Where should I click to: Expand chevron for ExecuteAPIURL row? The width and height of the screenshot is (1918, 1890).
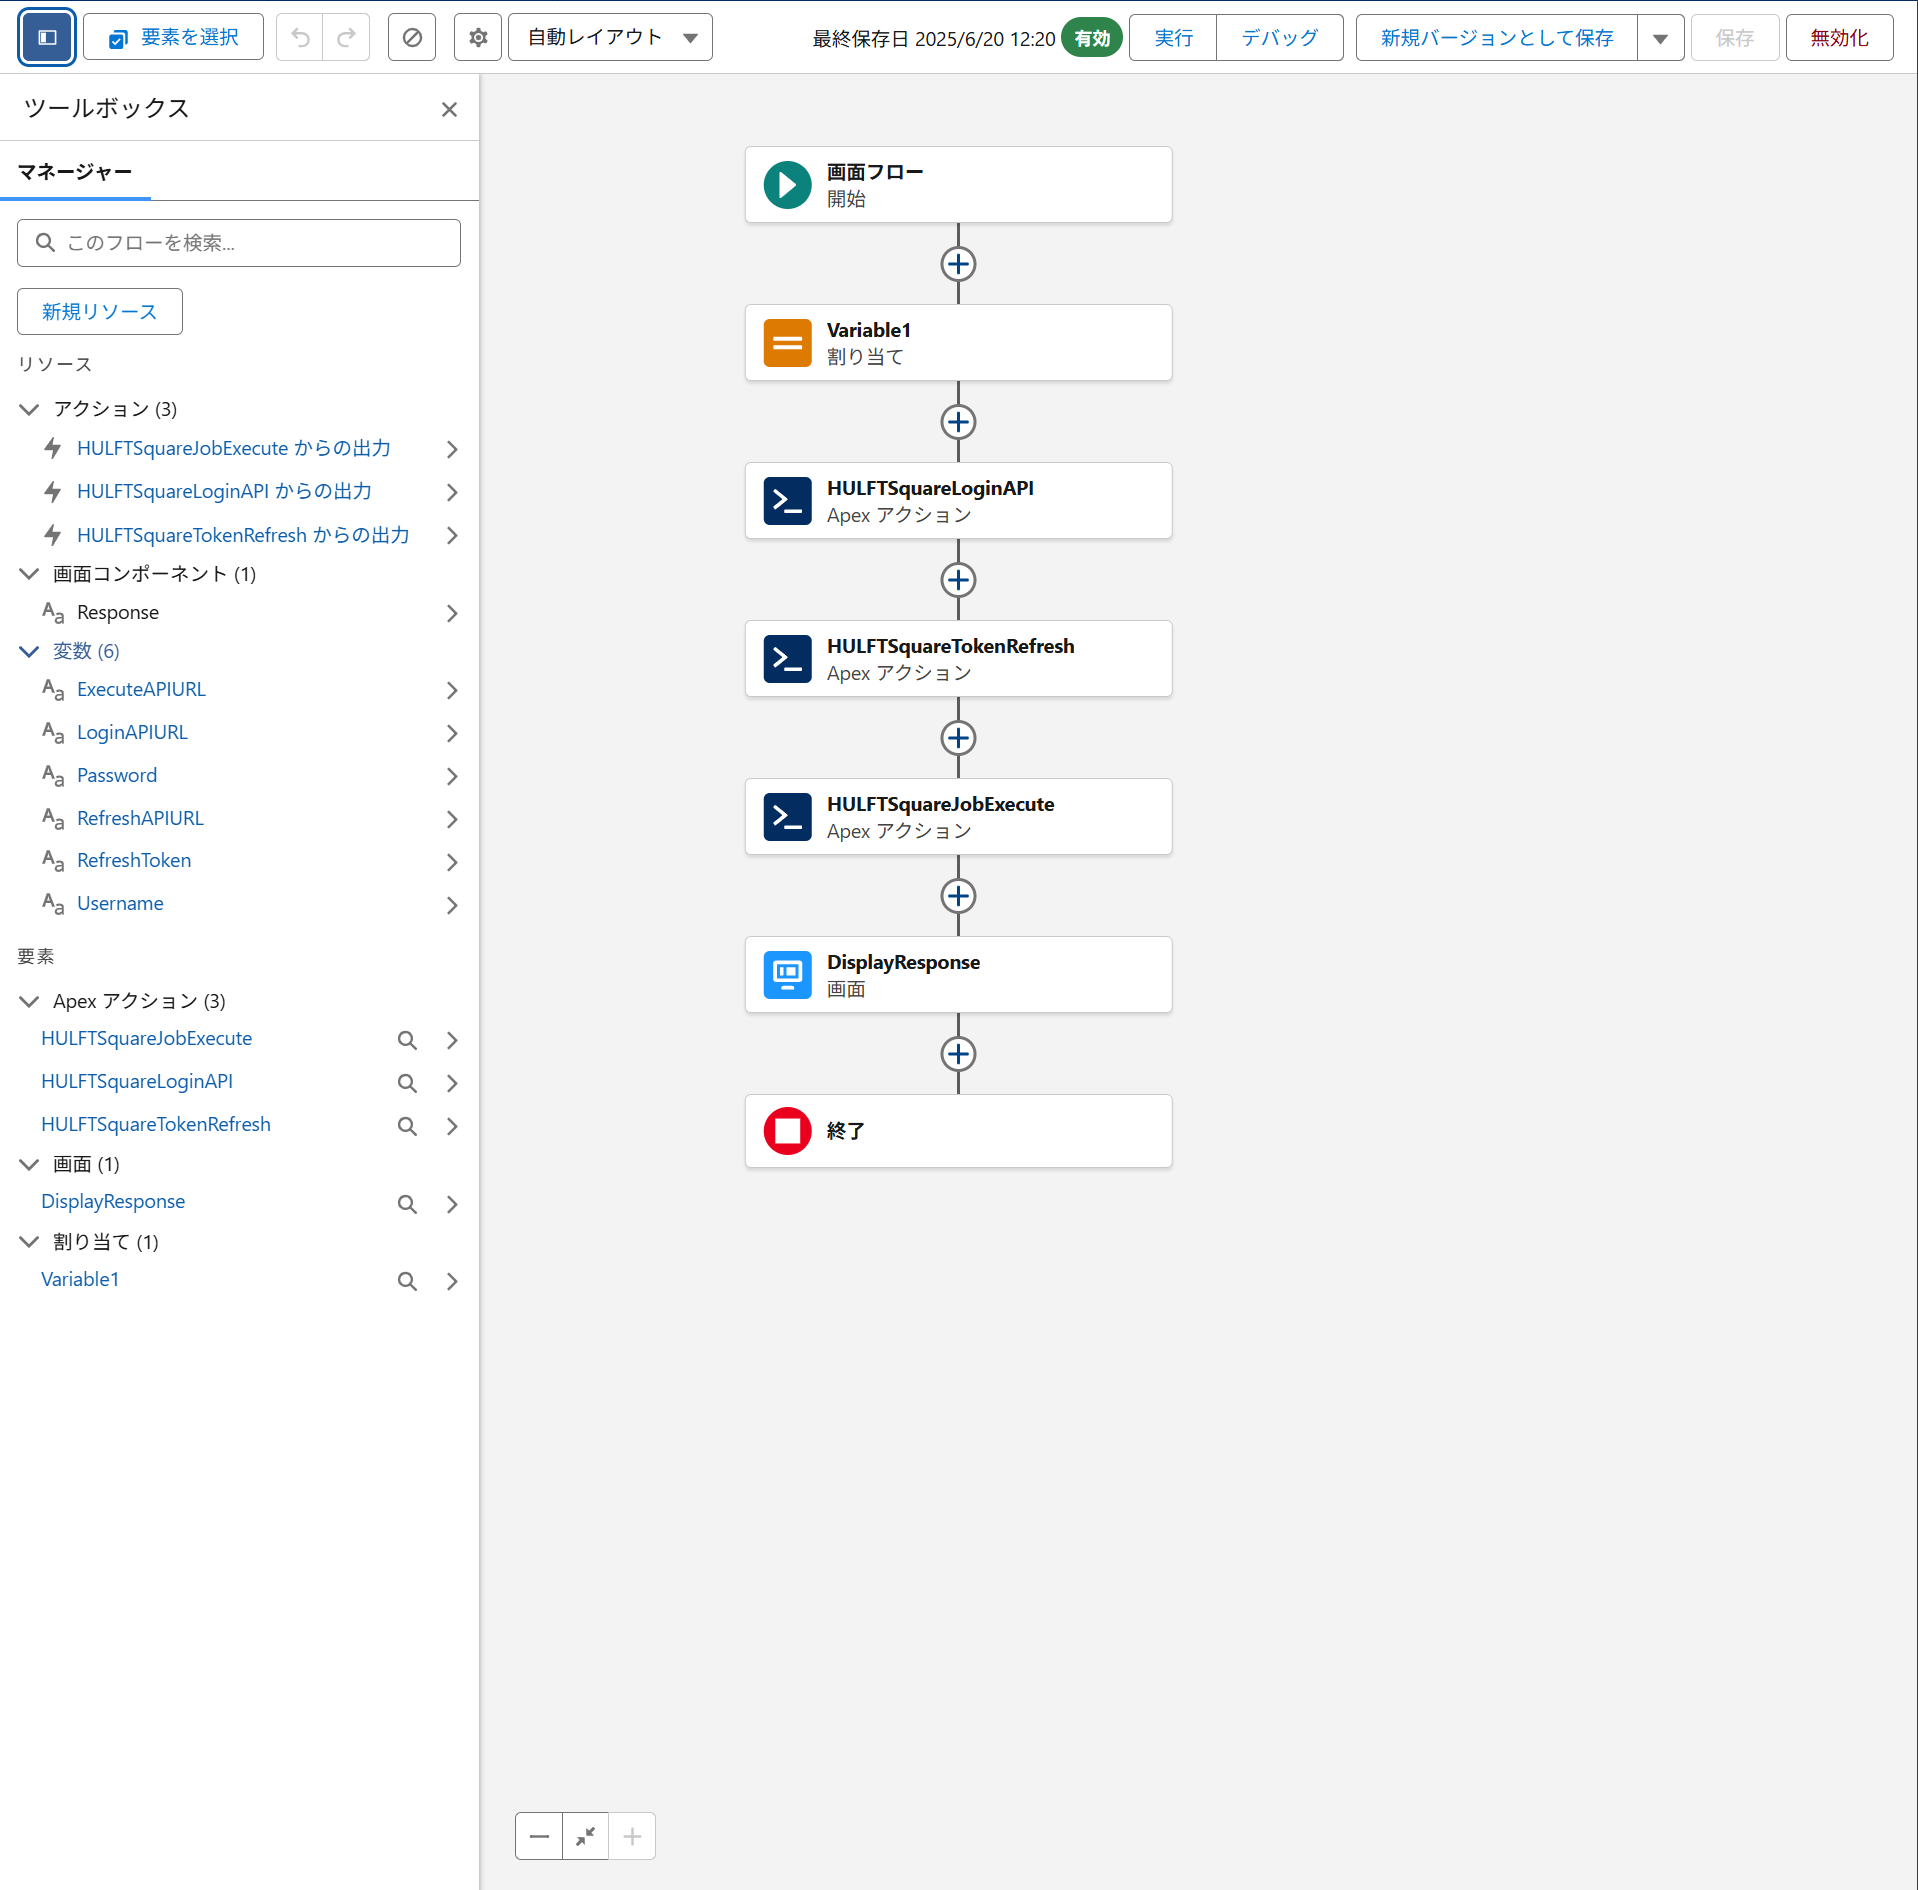point(452,690)
